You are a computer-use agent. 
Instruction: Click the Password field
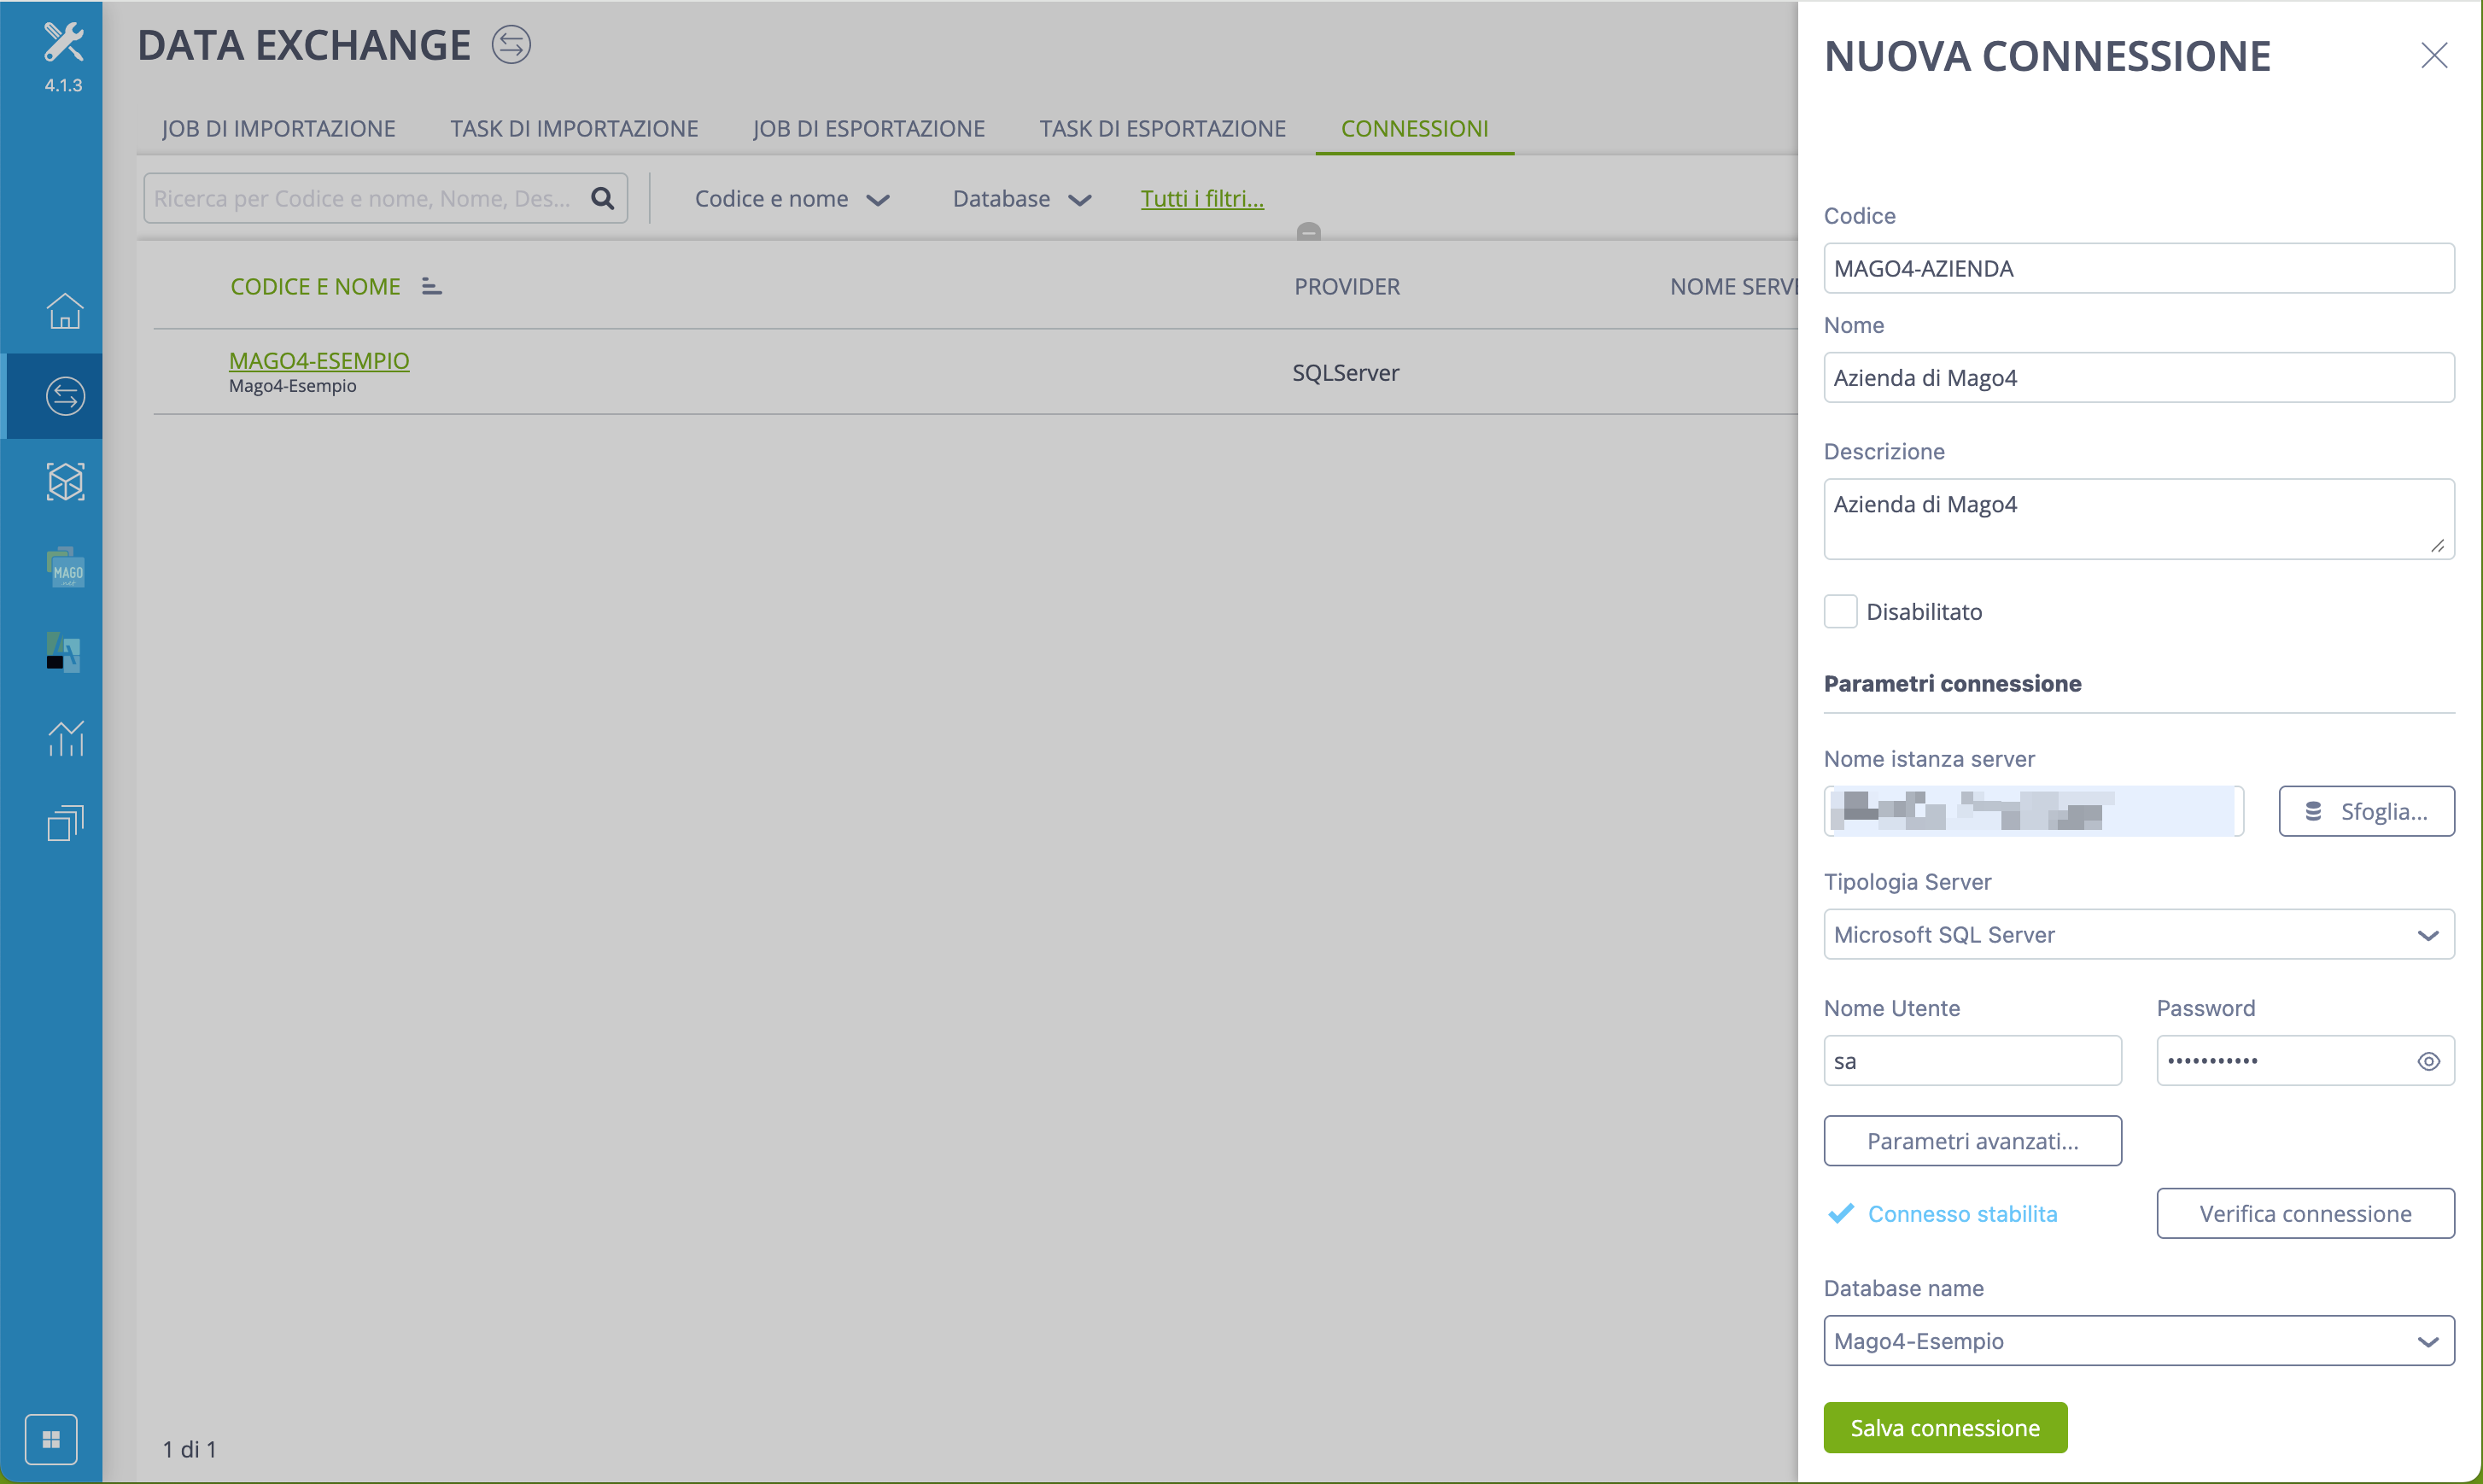[2305, 1061]
